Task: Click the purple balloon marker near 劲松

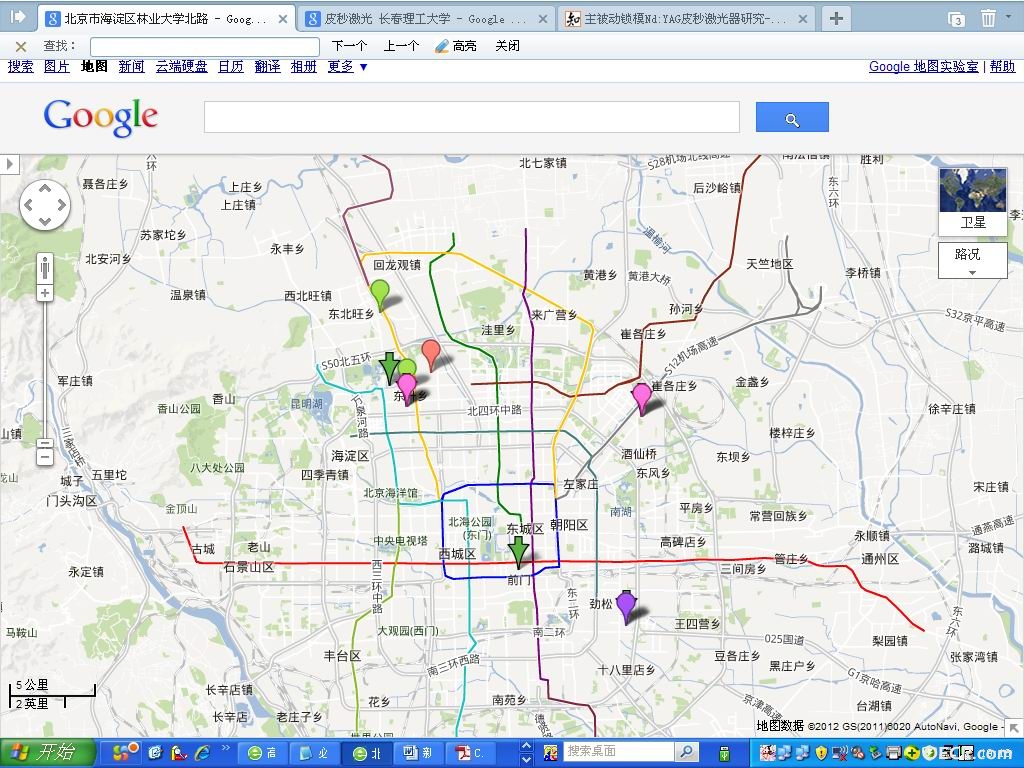Action: [x=626, y=606]
